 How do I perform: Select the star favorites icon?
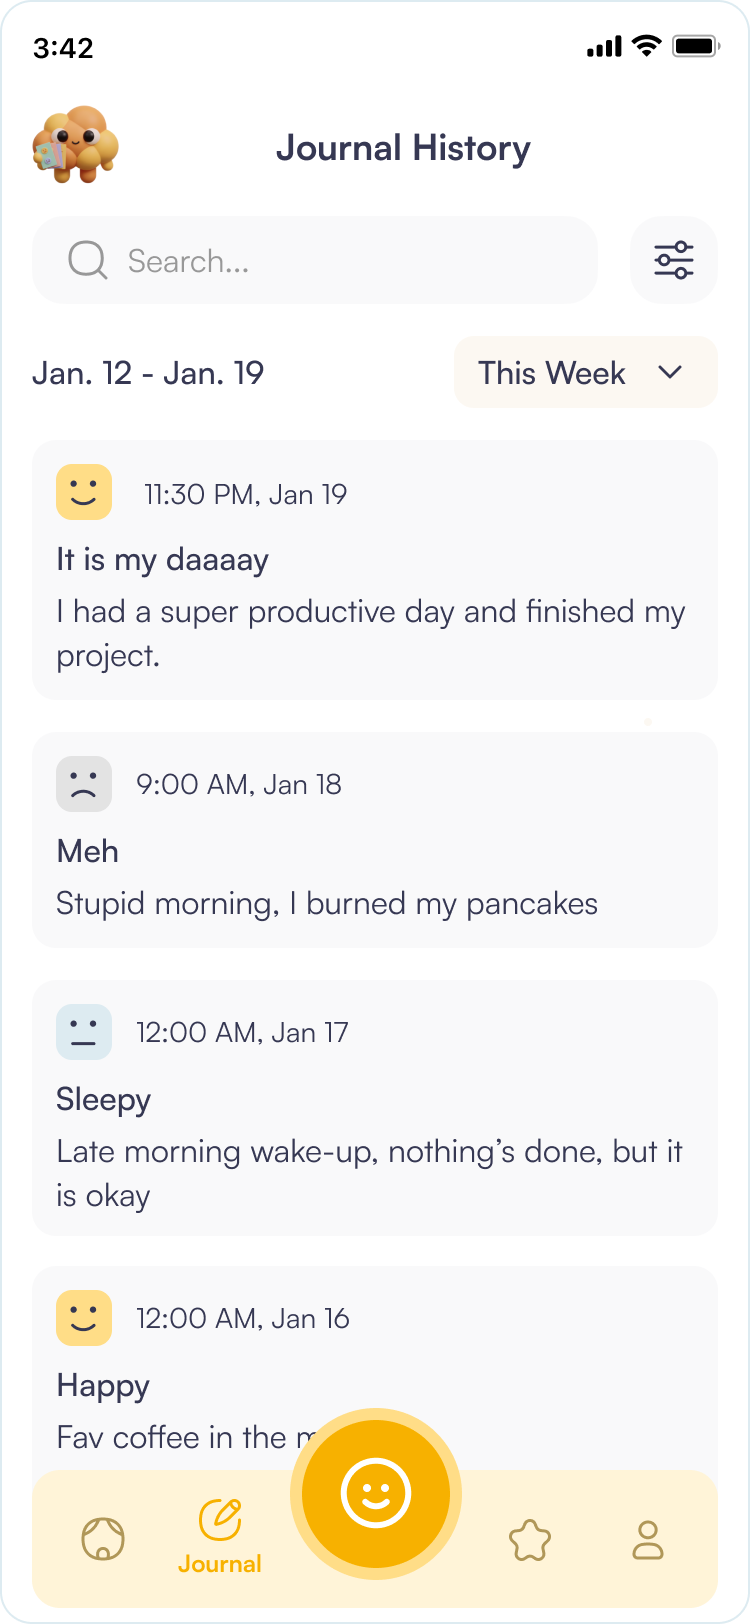531,1539
